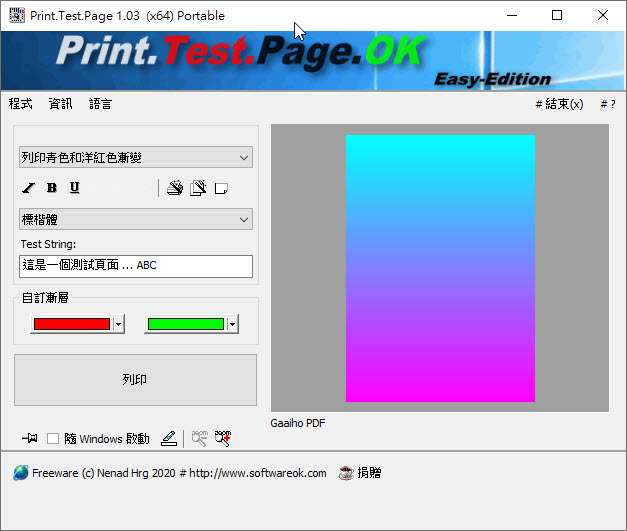The height and width of the screenshot is (531, 627).
Task: Click the cyan-magenta gradient preview page
Action: [x=440, y=268]
